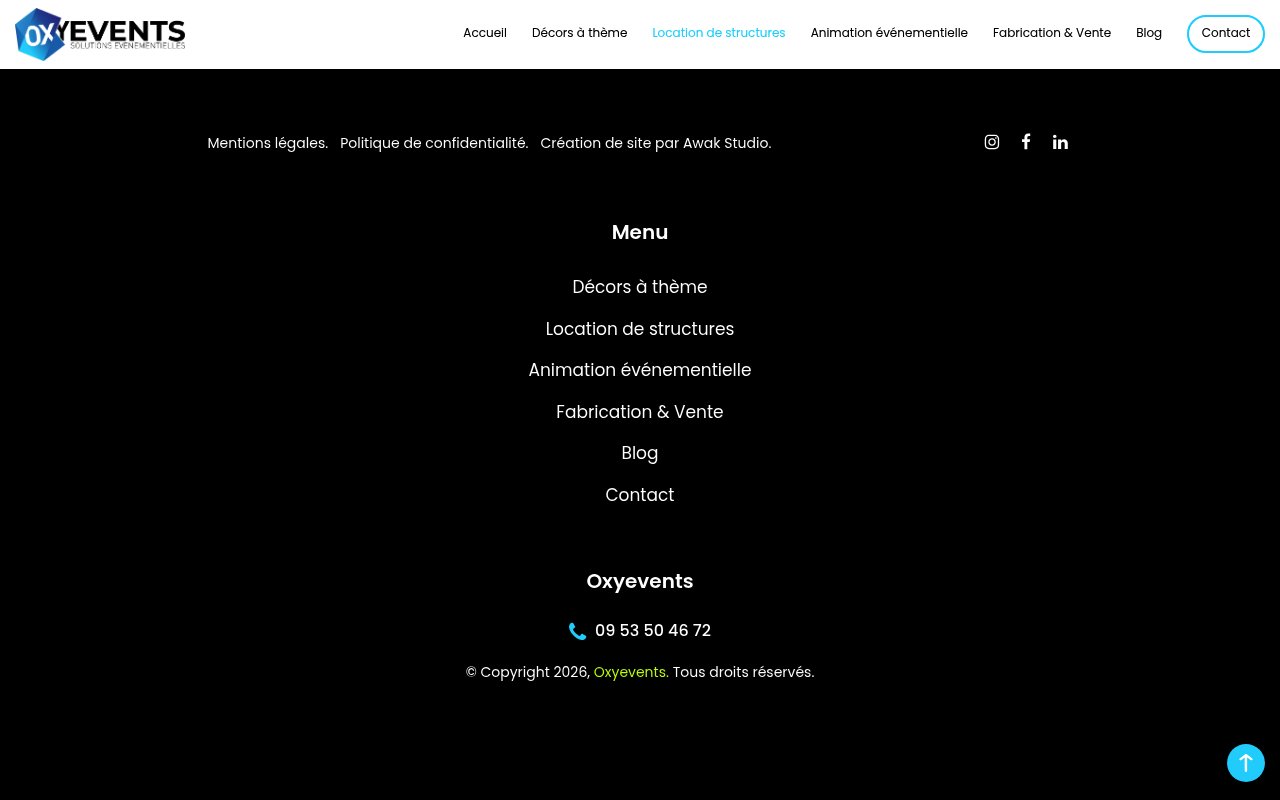The width and height of the screenshot is (1280, 800).
Task: View the Politique de confidentialité
Action: click(434, 143)
